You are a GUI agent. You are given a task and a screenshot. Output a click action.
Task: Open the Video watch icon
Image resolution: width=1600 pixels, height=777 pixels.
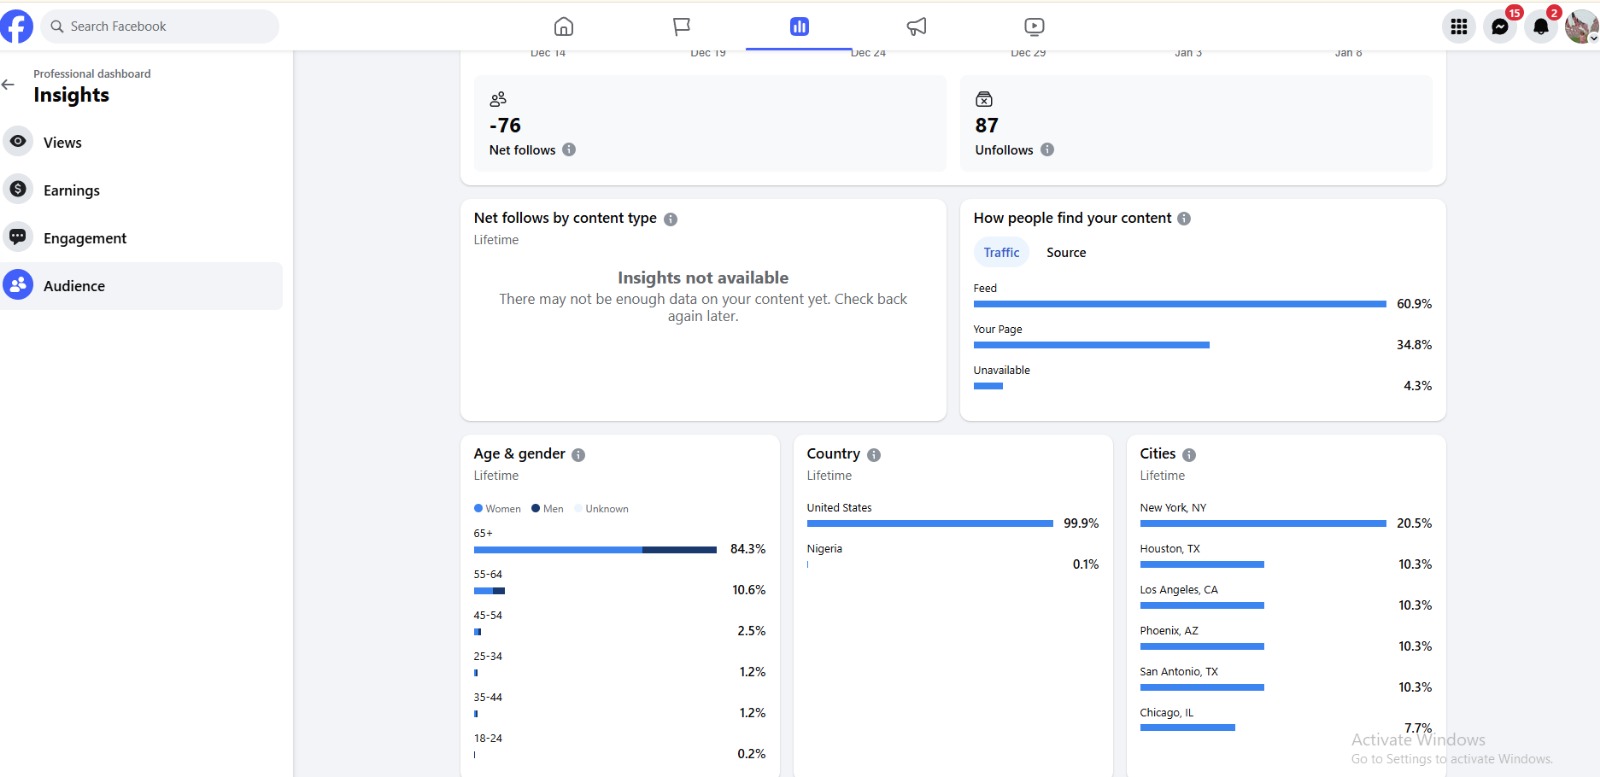tap(1034, 26)
